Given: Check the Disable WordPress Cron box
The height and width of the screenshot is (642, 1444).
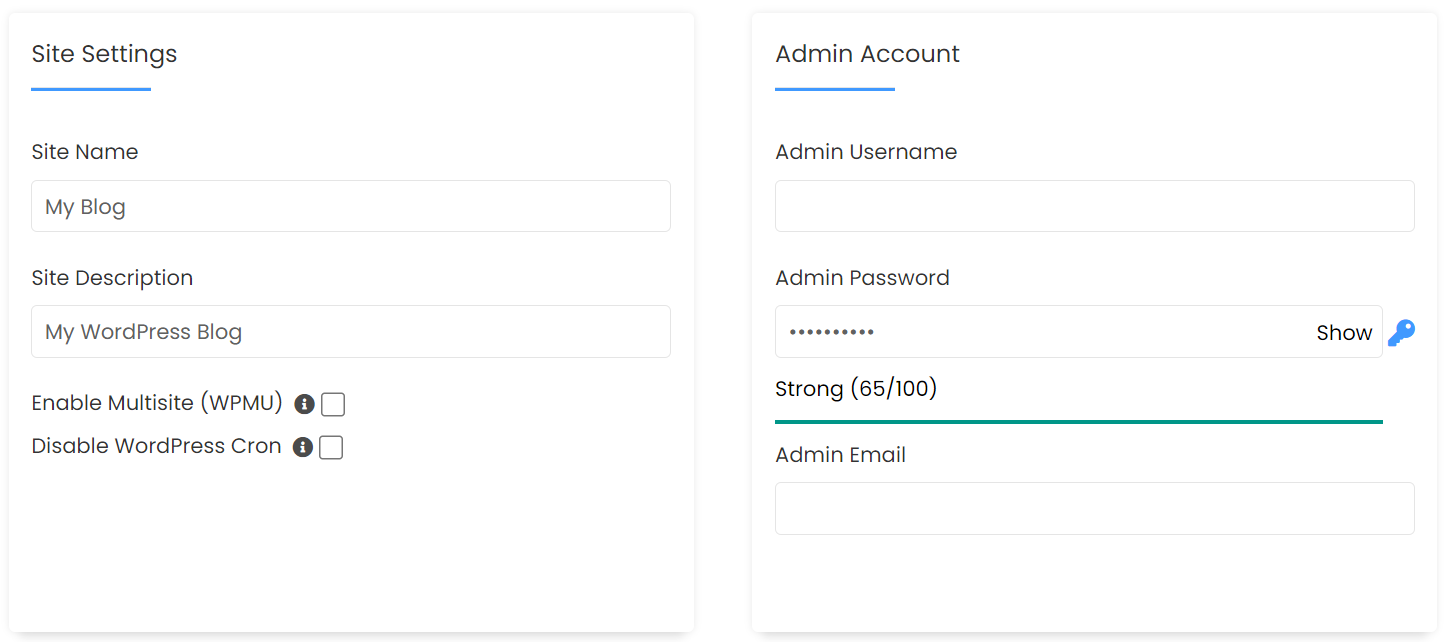Looking at the screenshot, I should [331, 447].
